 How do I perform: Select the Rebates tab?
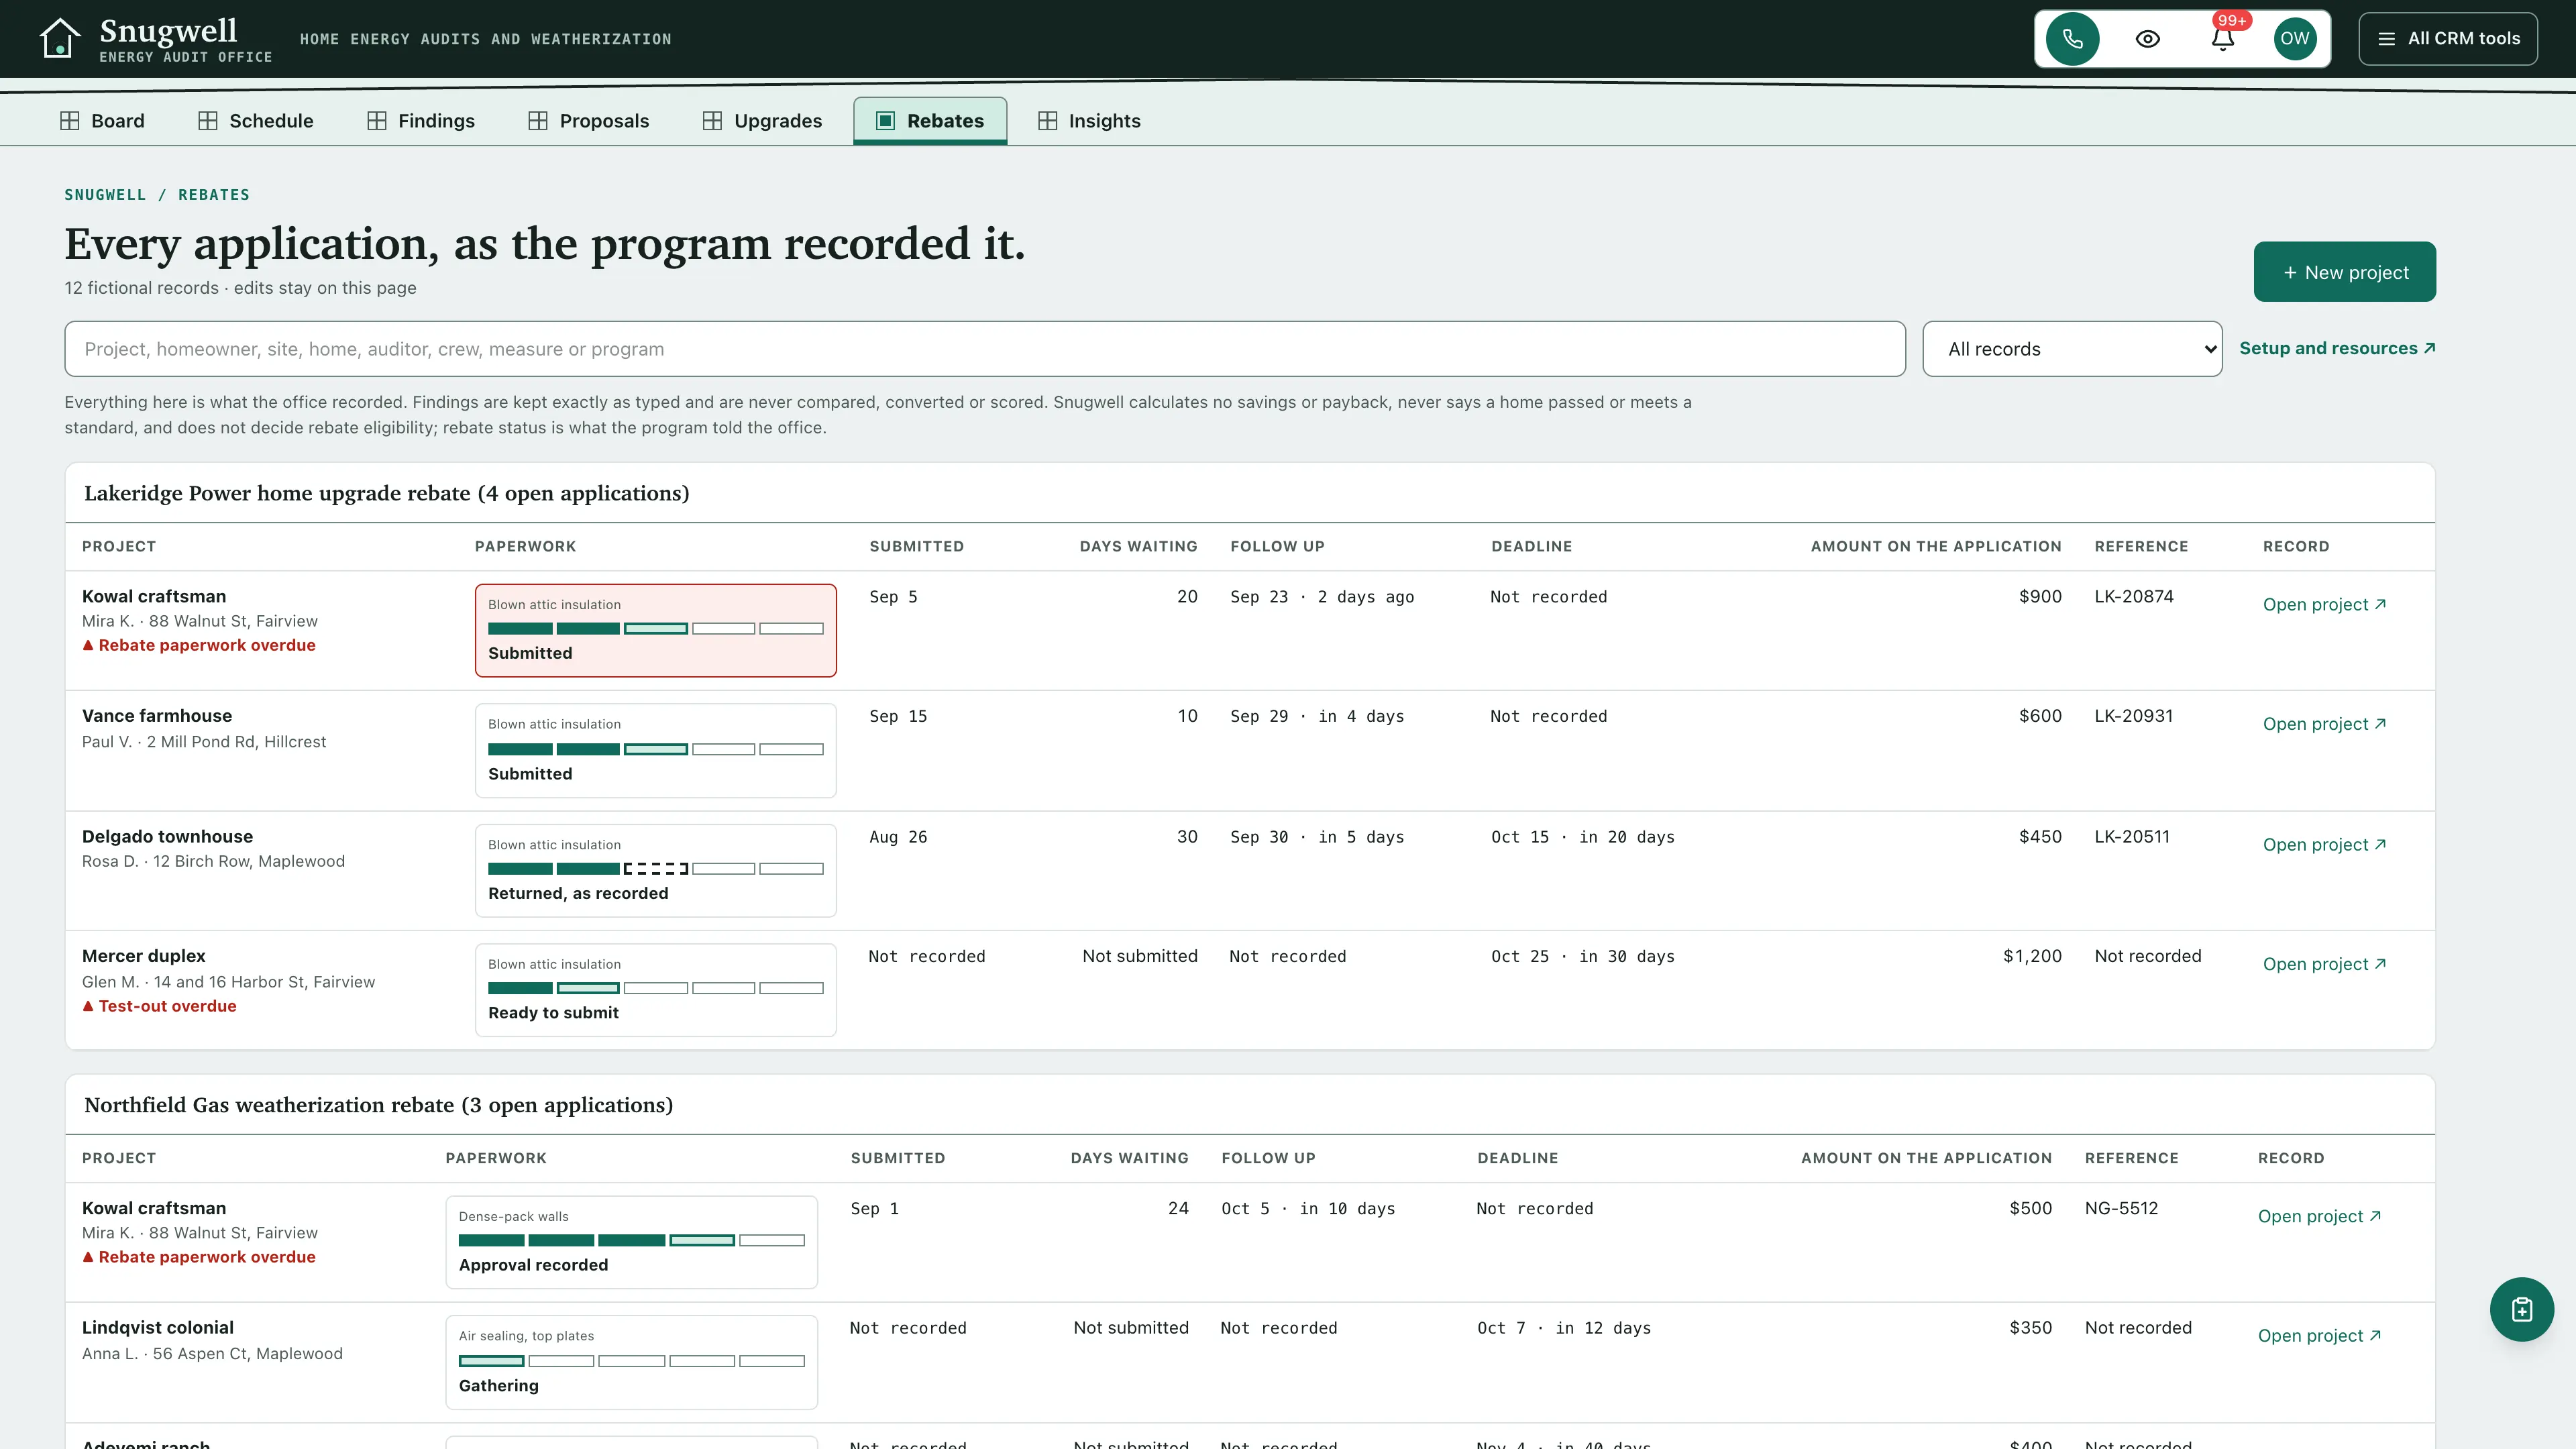930,121
